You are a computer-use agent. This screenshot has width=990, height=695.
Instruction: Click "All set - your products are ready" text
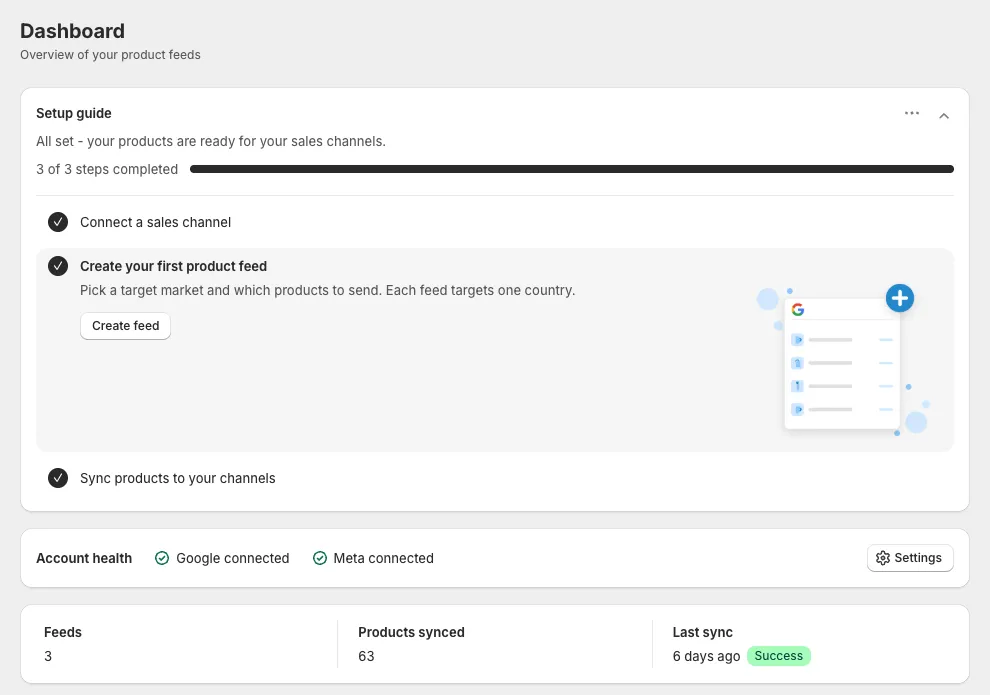[x=210, y=141]
